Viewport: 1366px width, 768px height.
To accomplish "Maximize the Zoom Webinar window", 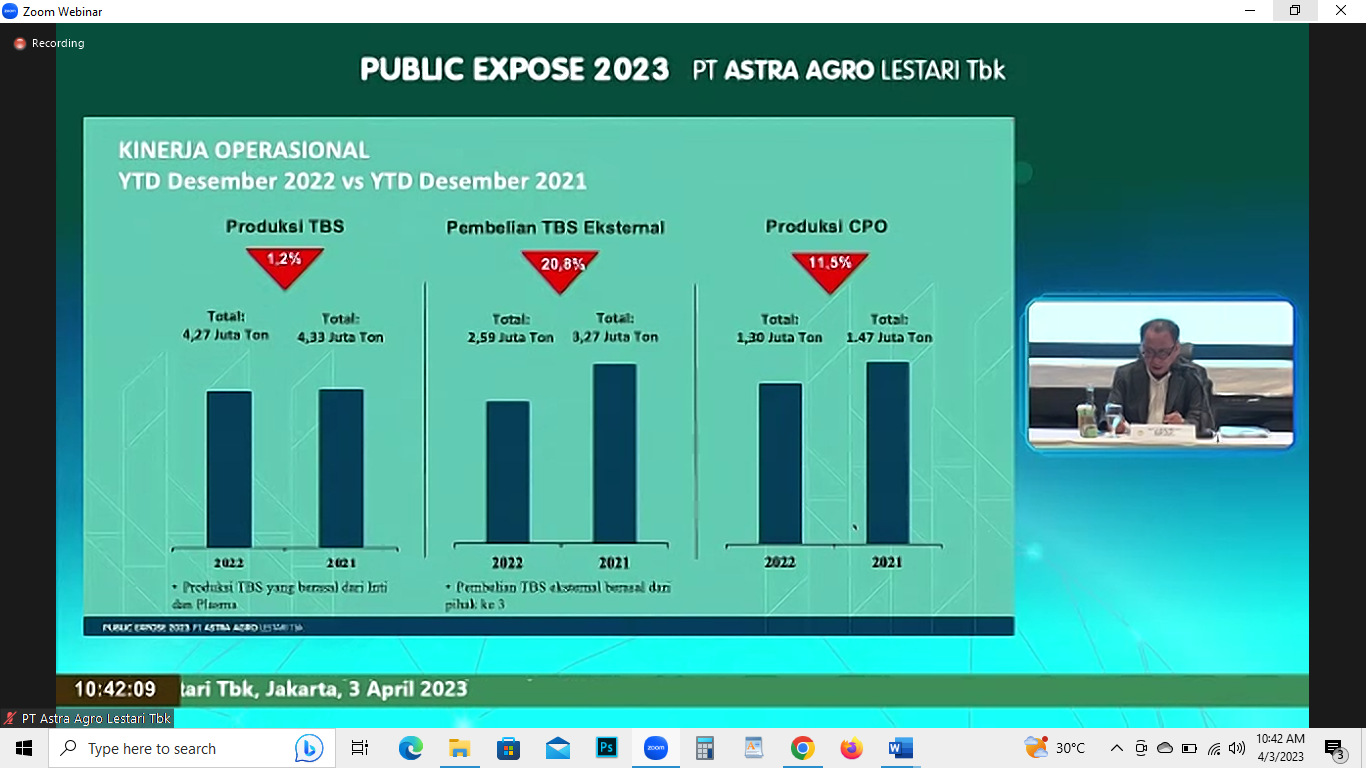I will point(1295,11).
